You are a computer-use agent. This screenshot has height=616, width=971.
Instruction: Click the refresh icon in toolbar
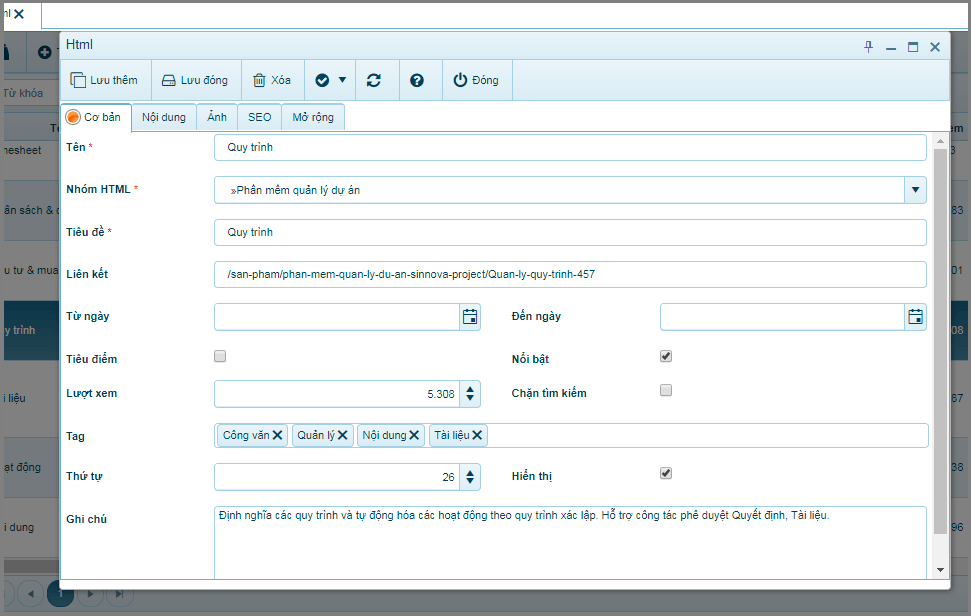tap(373, 80)
